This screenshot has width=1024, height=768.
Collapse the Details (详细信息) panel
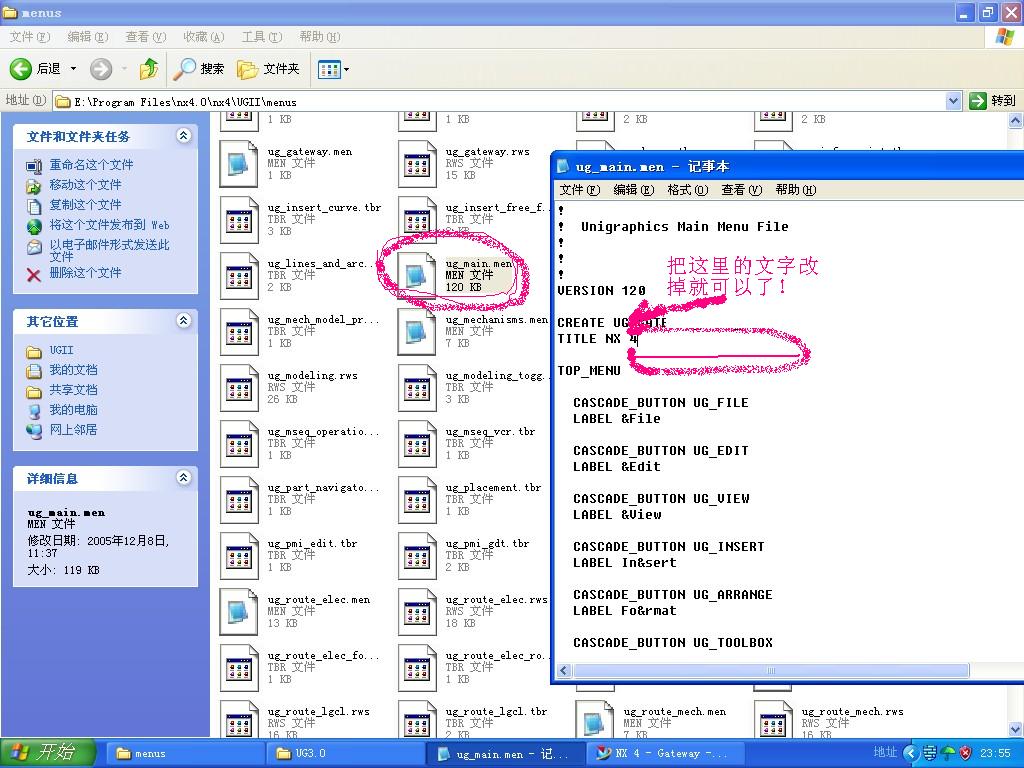pos(184,478)
